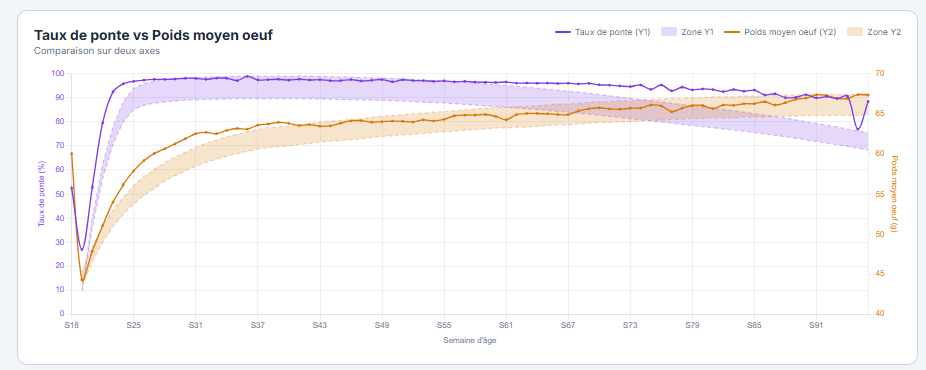Screen dimensions: 926x370
Task: Toggle the Zone Y1 legend entry
Action: click(688, 32)
